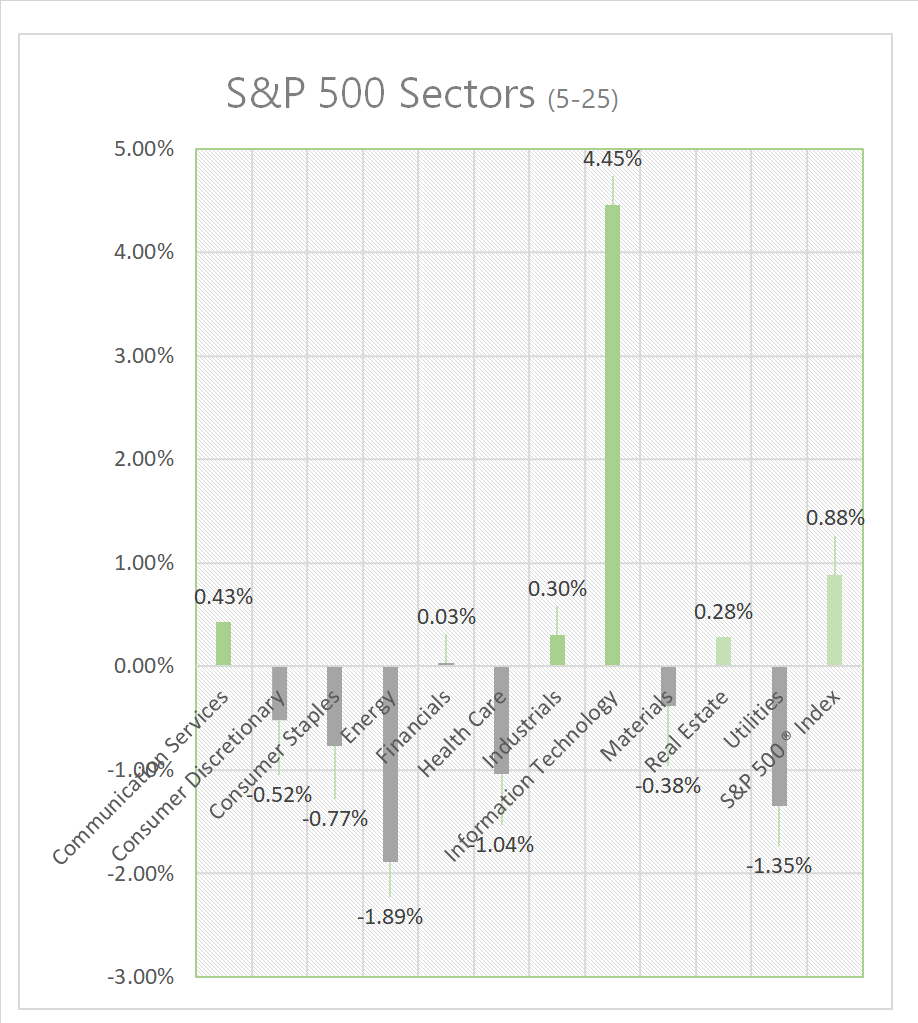Click the -1.35% data label
The height and width of the screenshot is (1023, 918).
pyautogui.click(x=781, y=866)
